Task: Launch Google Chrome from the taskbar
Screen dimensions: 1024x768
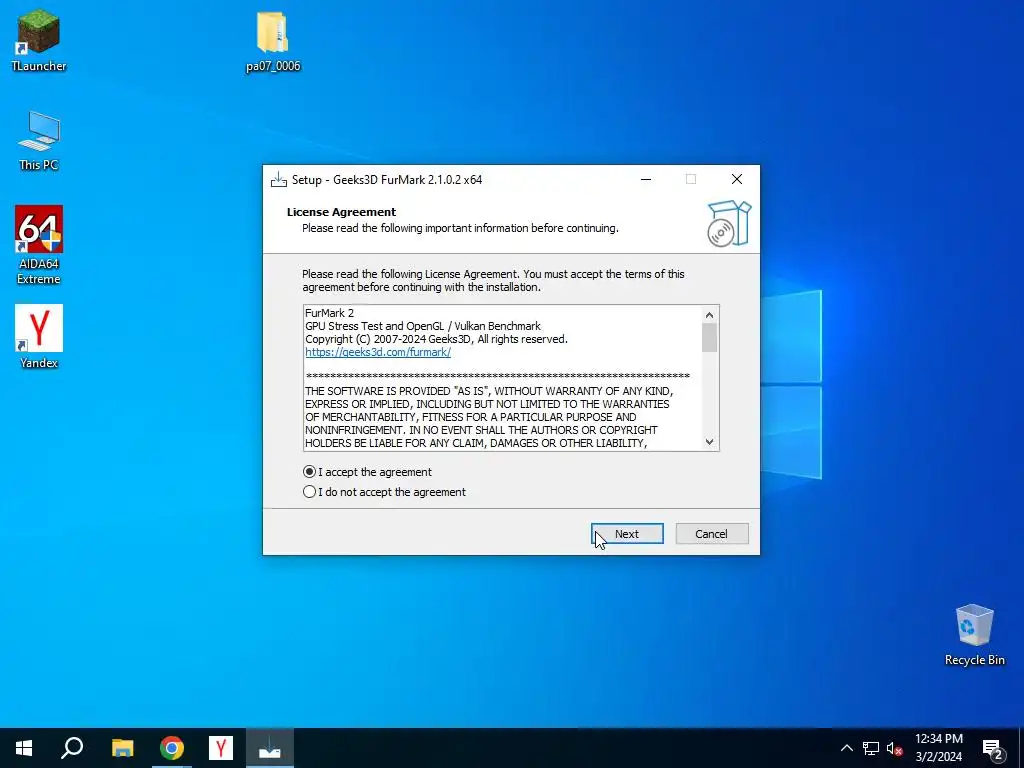Action: [172, 748]
